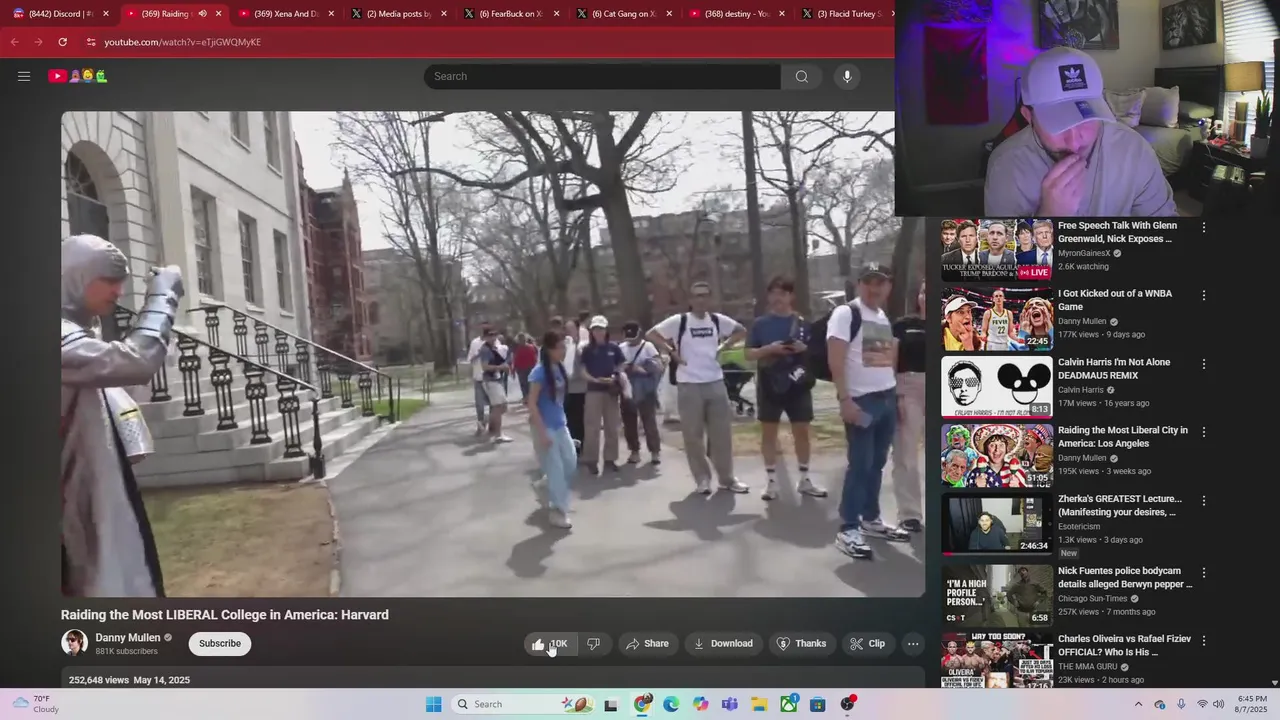This screenshot has height=720, width=1280.
Task: Select the address bar URL
Action: tap(182, 42)
